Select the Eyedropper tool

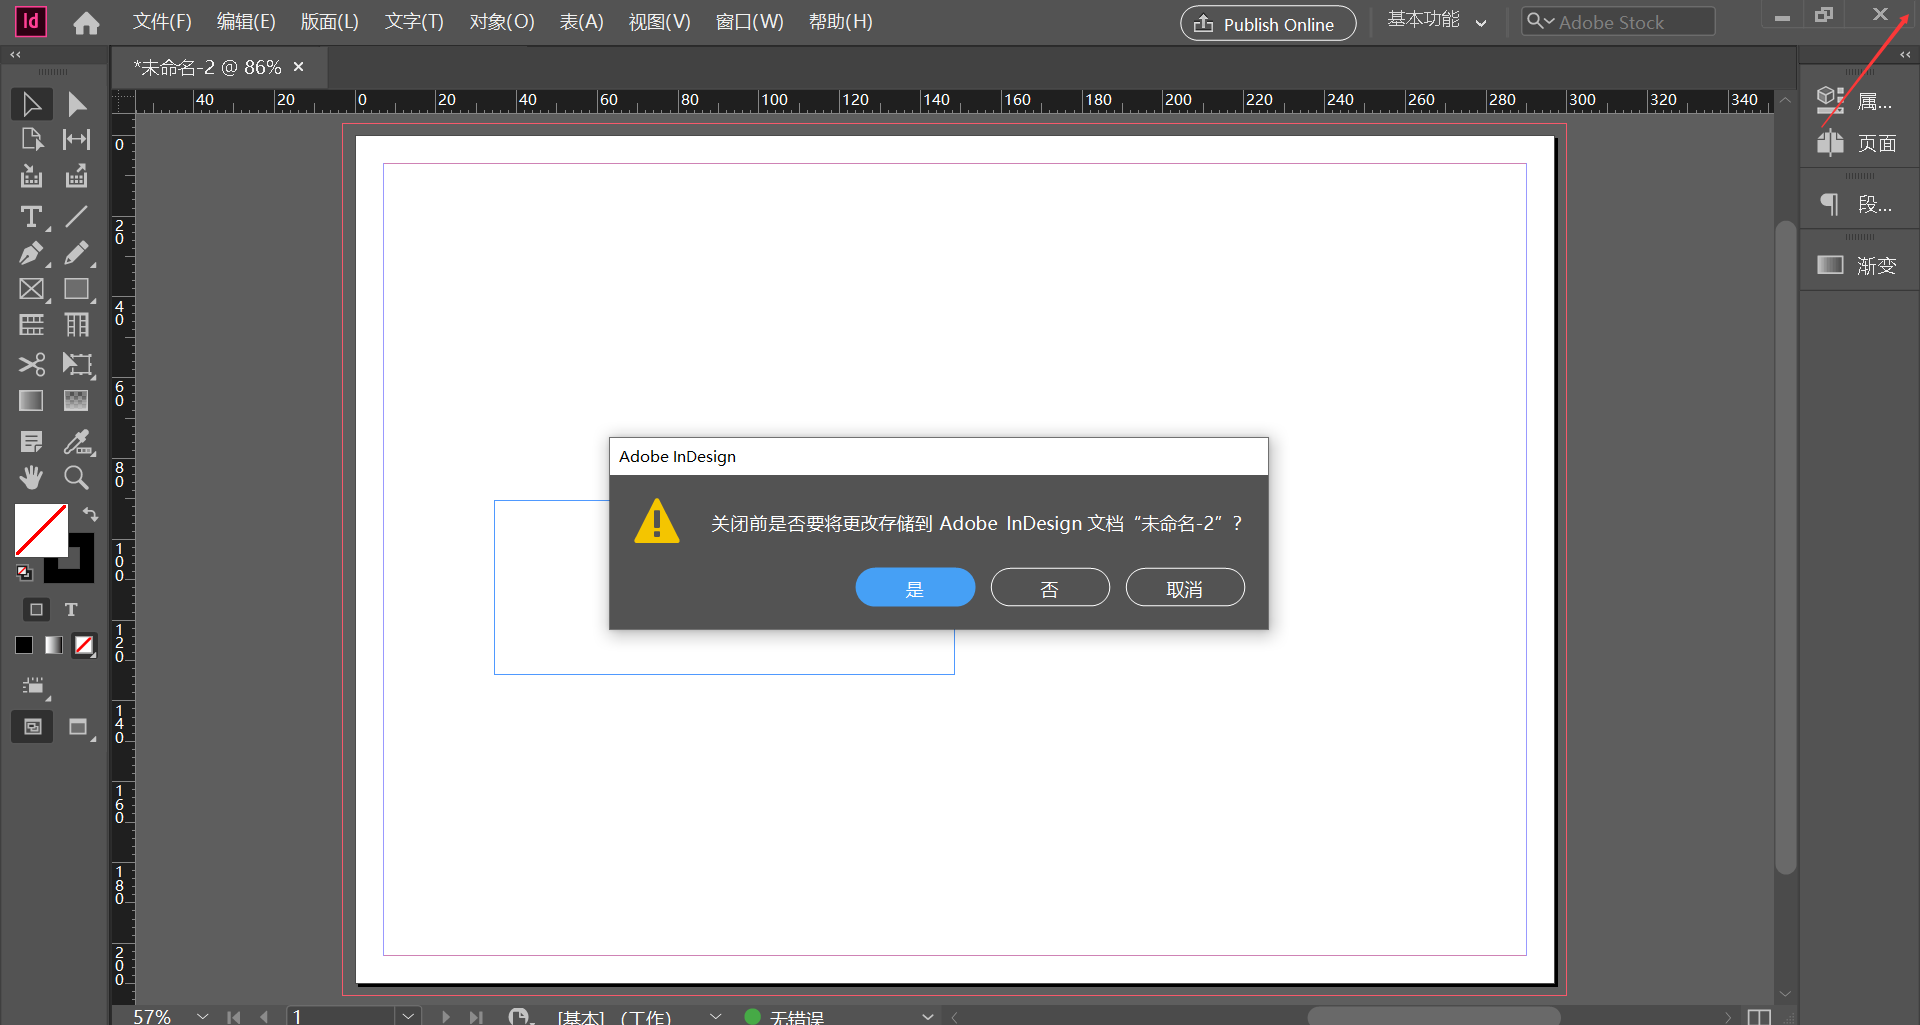click(x=77, y=441)
